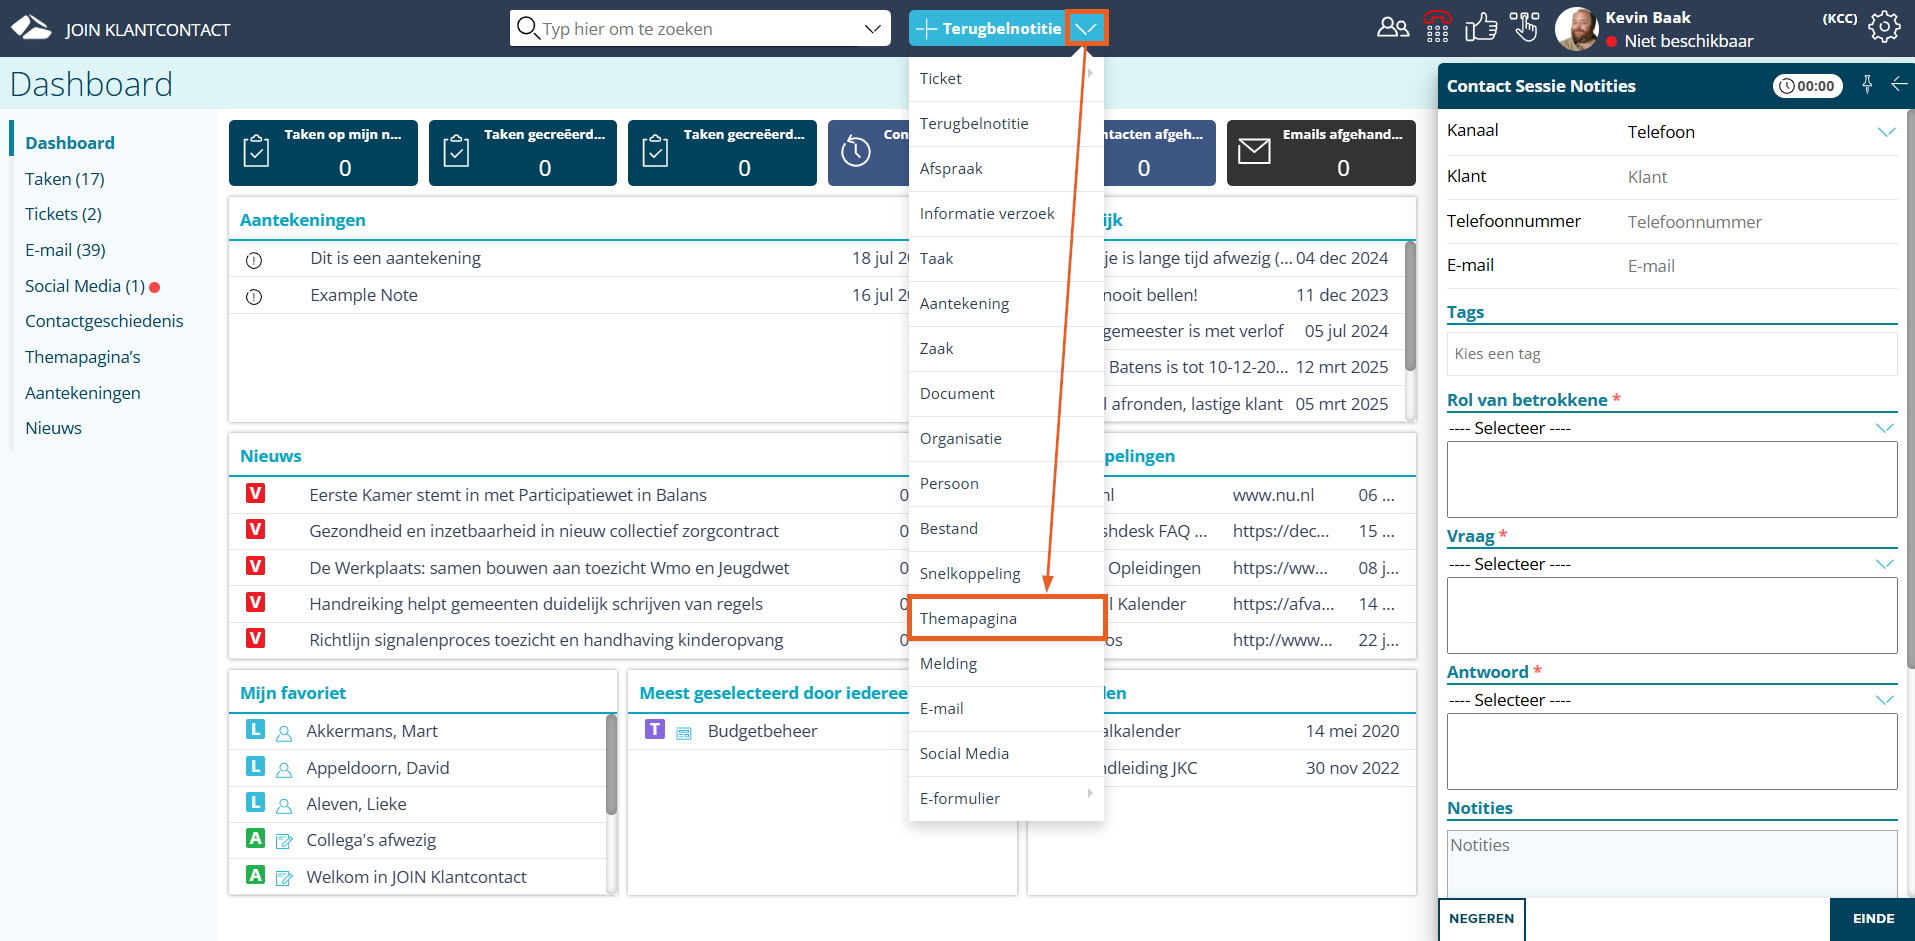Click the magnifier search icon
The height and width of the screenshot is (941, 1915).
click(x=528, y=28)
